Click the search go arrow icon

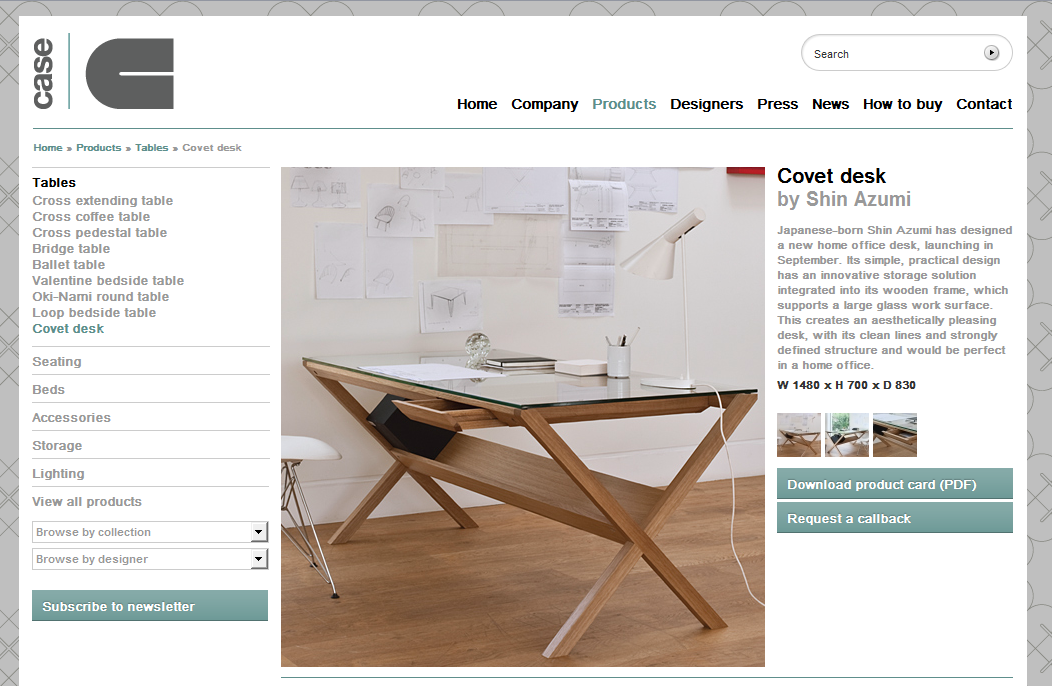[991, 52]
